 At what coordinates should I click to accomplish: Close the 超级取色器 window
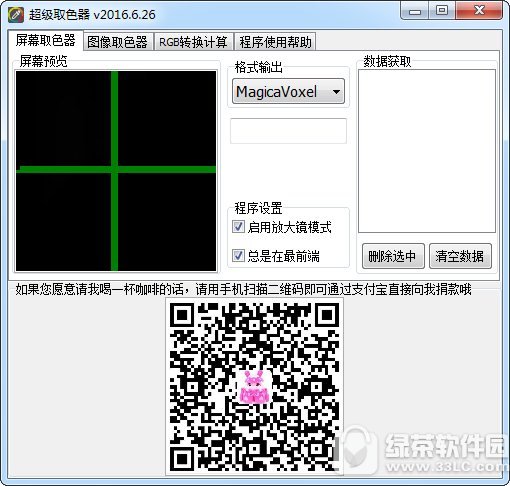coord(479,11)
